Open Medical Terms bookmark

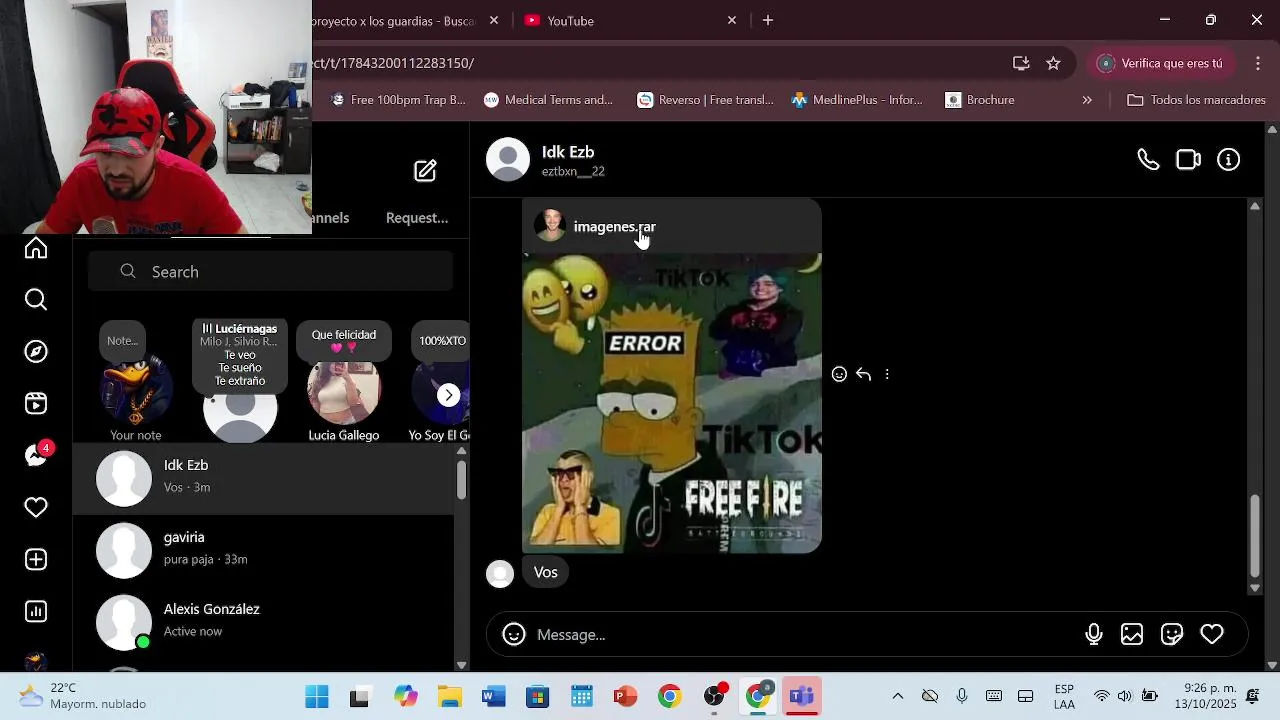click(548, 100)
